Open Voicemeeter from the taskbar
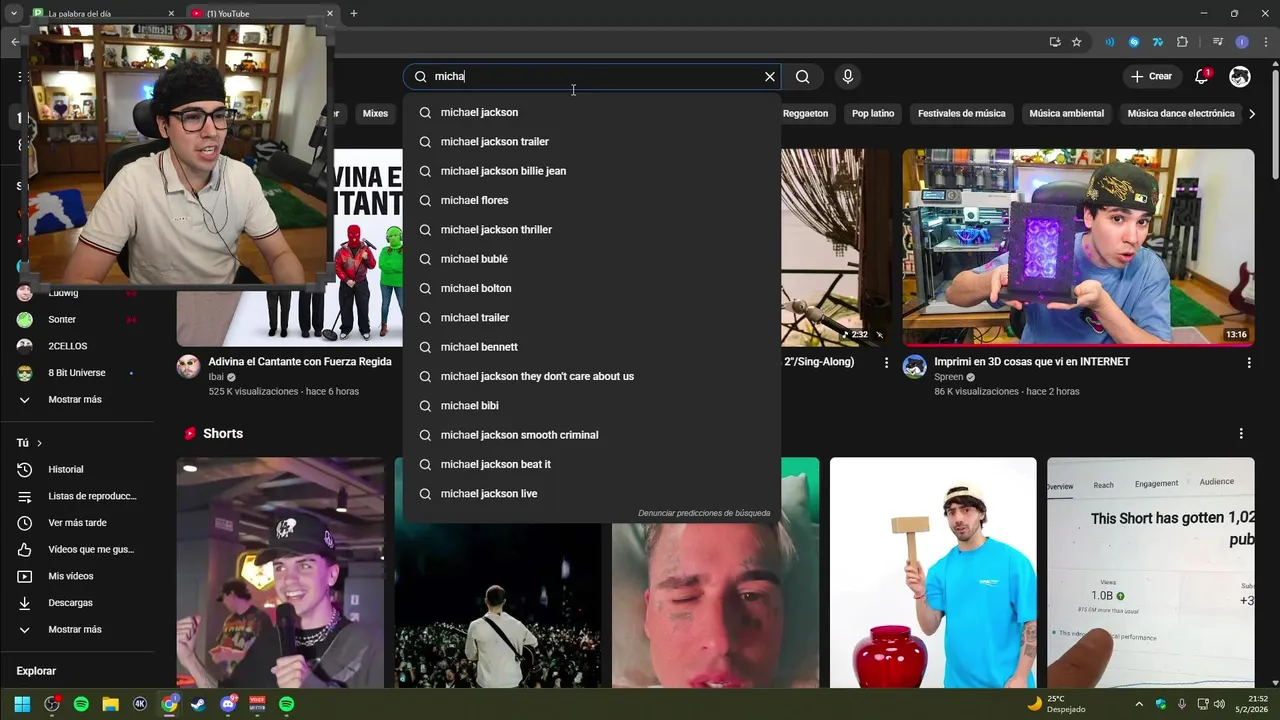Screen dimensions: 1280x720 (x=257, y=704)
